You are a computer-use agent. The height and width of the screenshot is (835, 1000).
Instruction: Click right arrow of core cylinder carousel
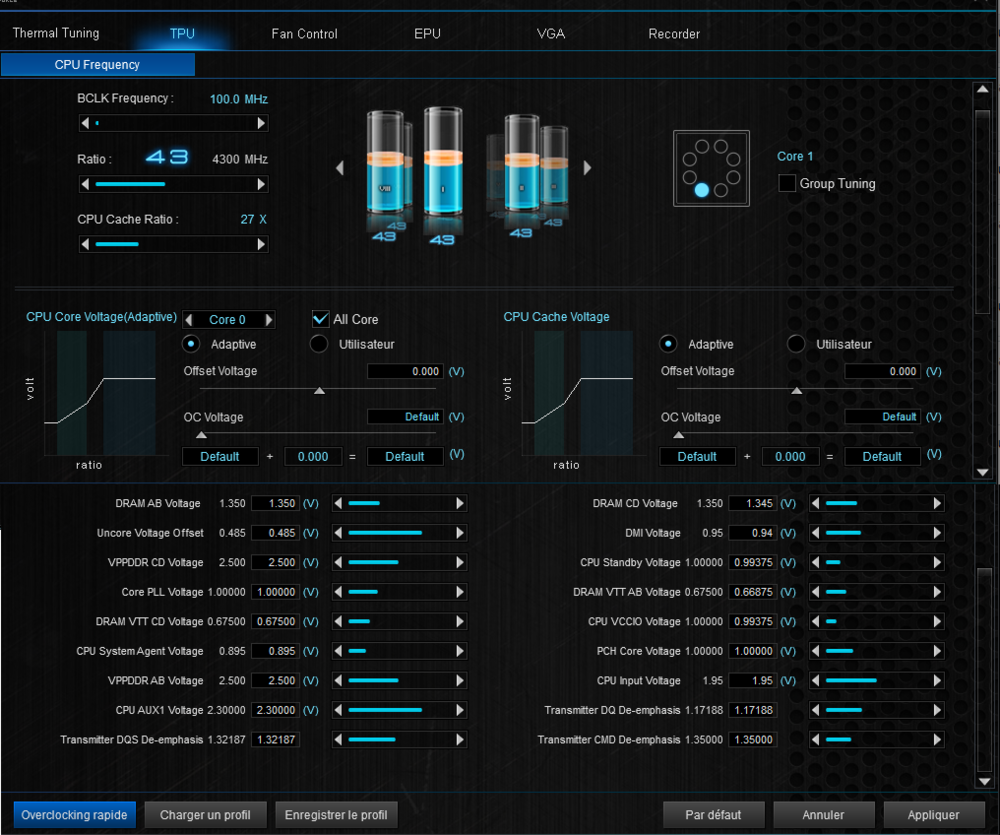587,168
